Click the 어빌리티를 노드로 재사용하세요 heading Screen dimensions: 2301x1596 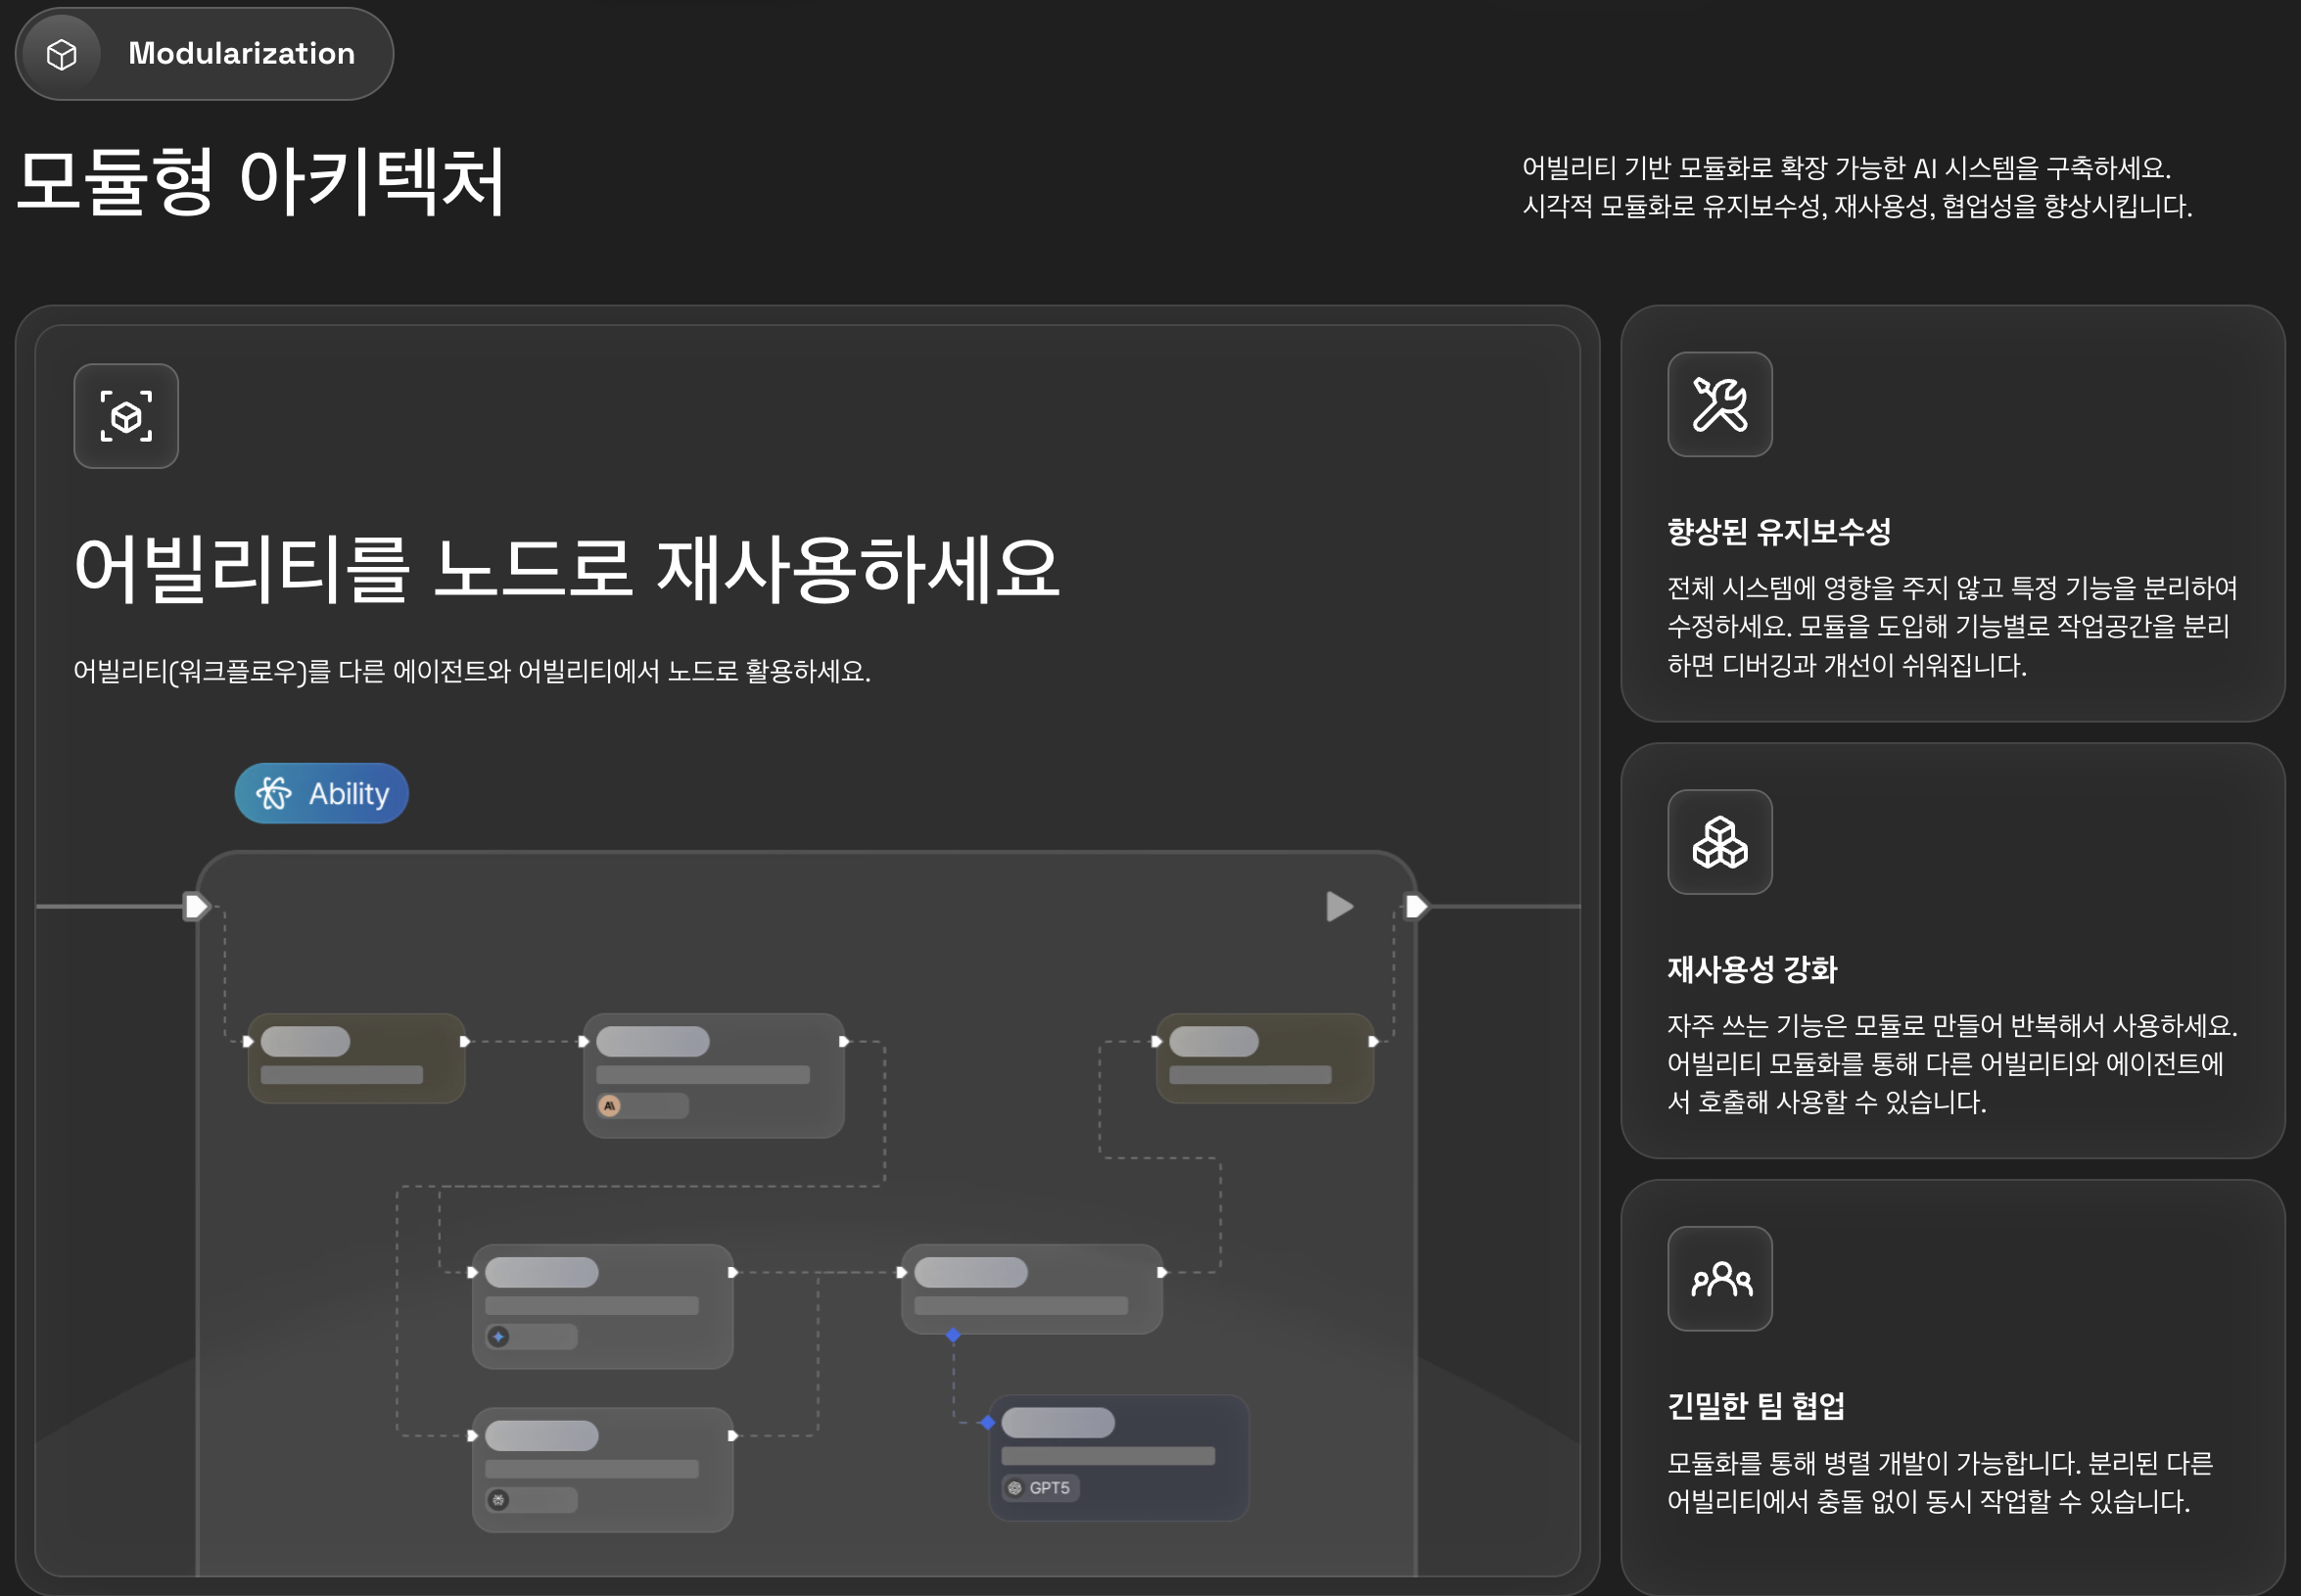[566, 569]
